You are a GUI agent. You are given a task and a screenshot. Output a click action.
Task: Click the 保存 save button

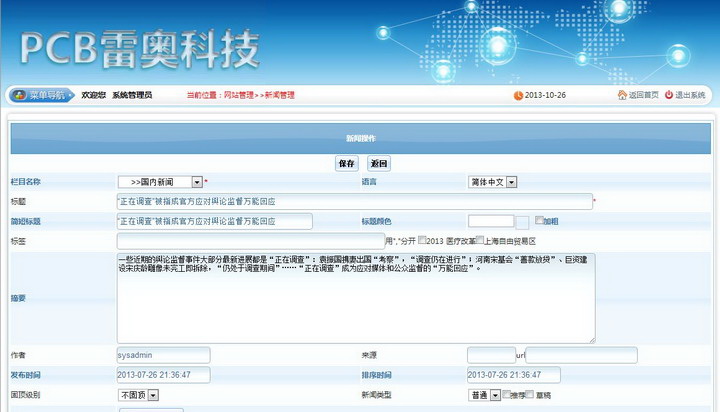tap(347, 164)
